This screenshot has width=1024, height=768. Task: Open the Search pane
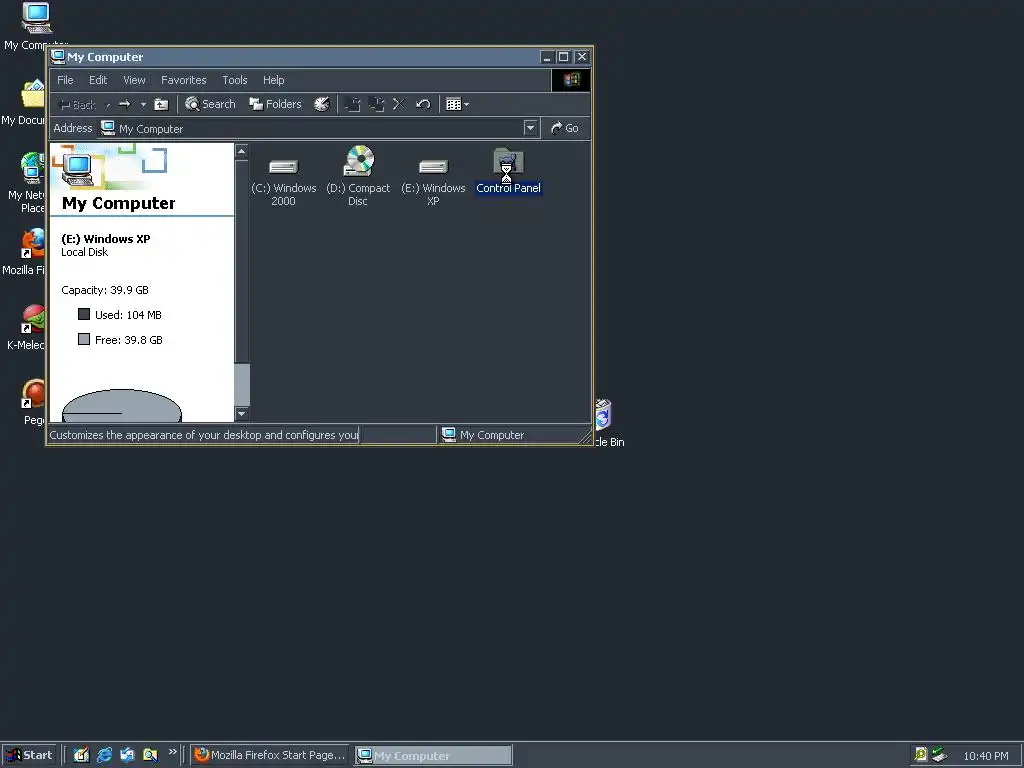tap(210, 104)
